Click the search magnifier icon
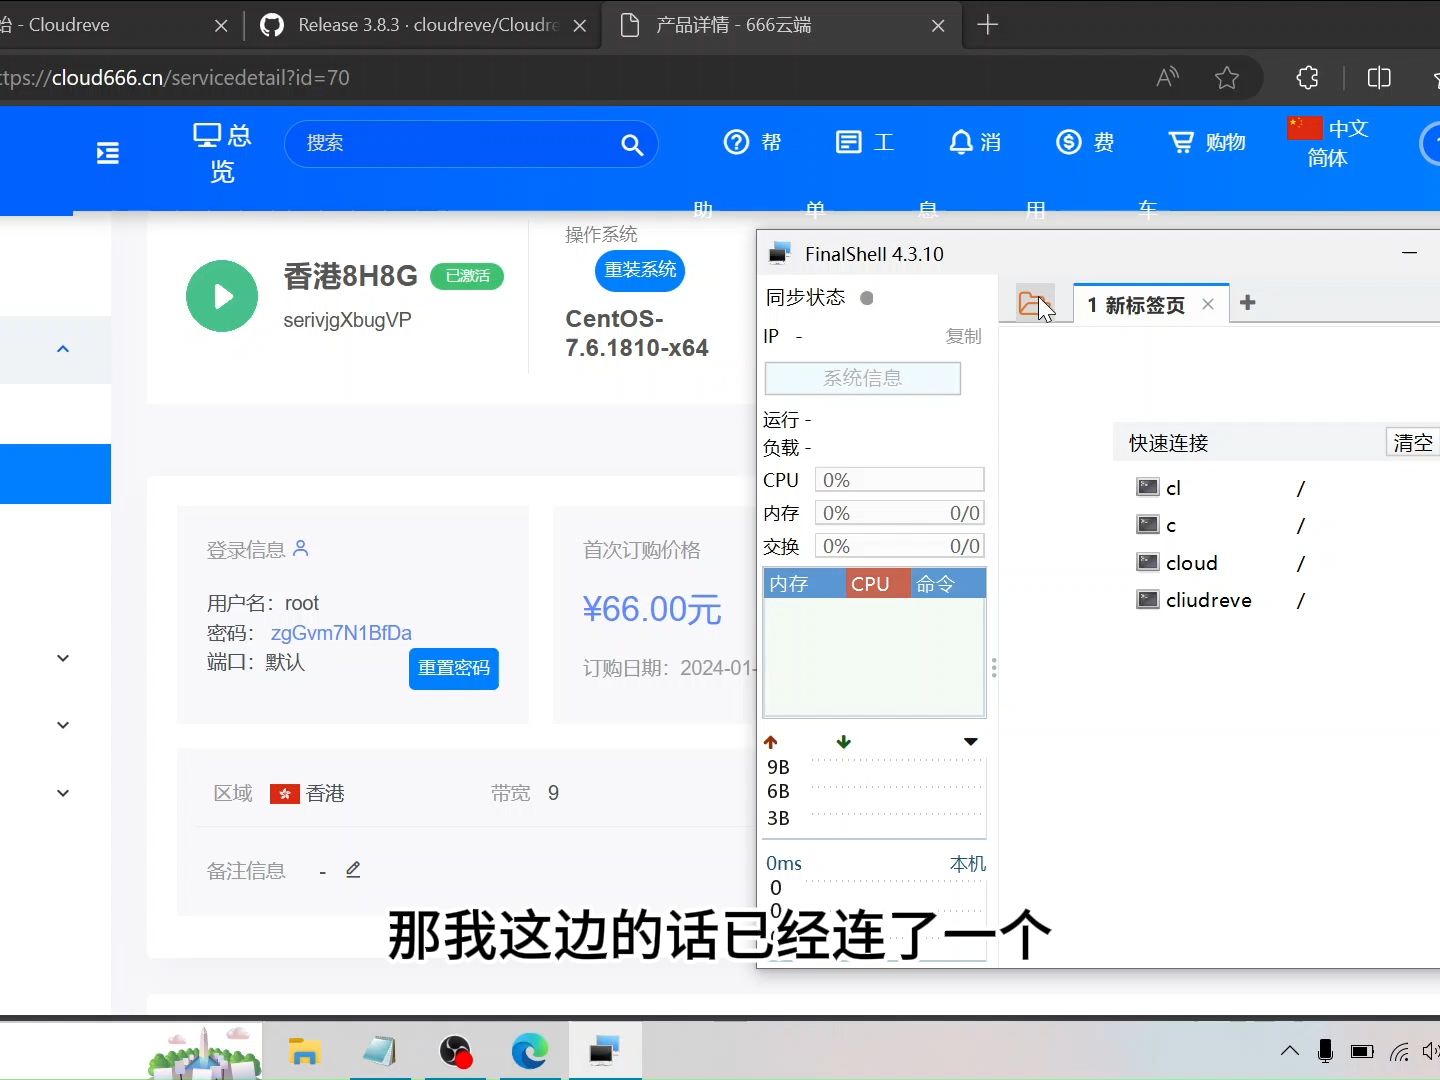 click(632, 145)
